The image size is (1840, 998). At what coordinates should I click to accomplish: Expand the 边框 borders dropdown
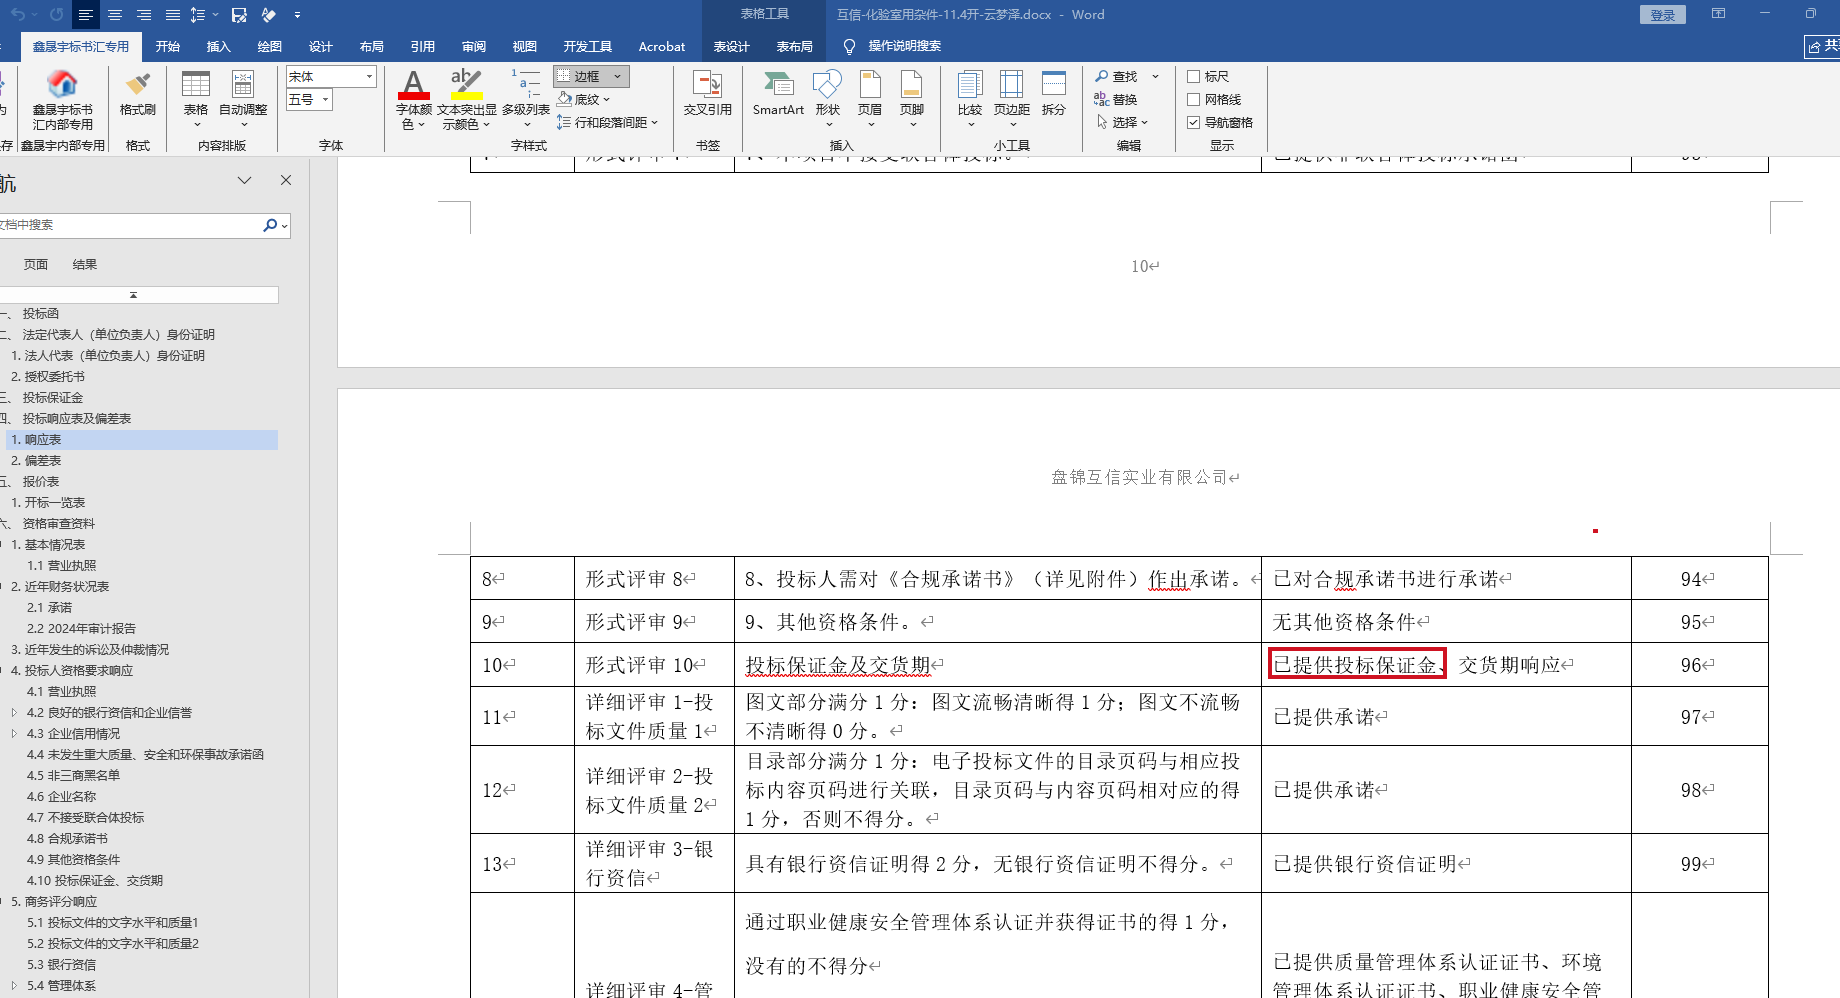pos(617,77)
